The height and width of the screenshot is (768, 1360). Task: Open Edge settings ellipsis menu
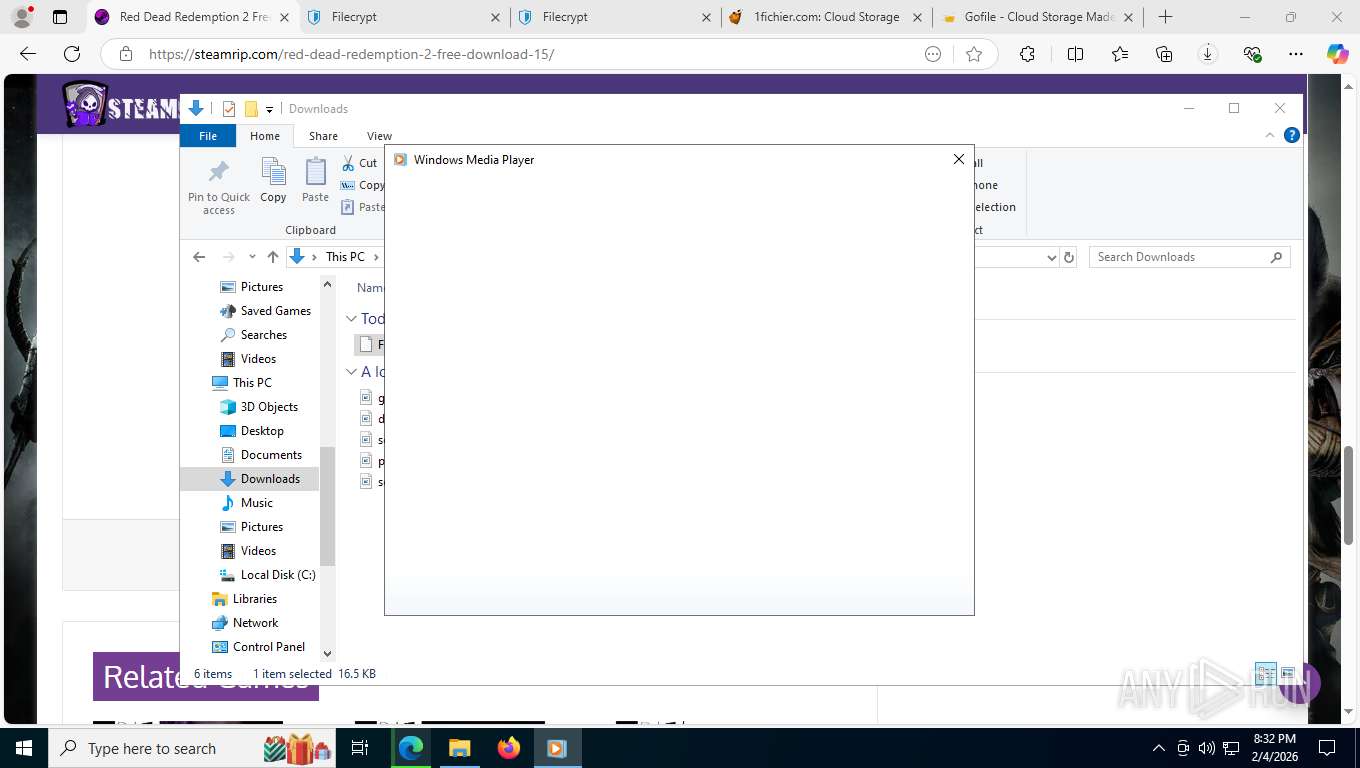[x=1296, y=54]
